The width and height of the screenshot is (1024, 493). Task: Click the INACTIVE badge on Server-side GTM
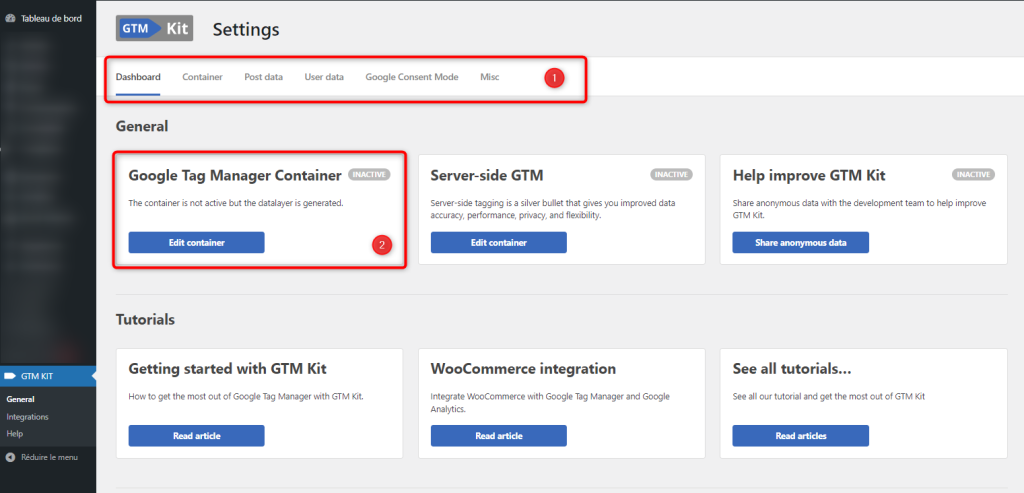tap(671, 174)
